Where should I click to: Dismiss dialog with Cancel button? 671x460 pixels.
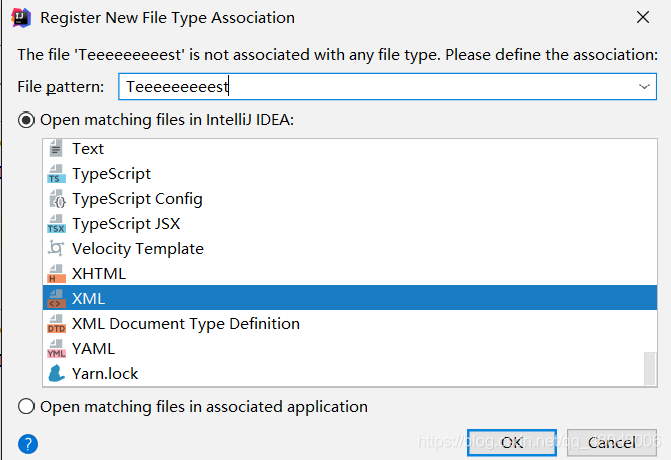[x=612, y=442]
